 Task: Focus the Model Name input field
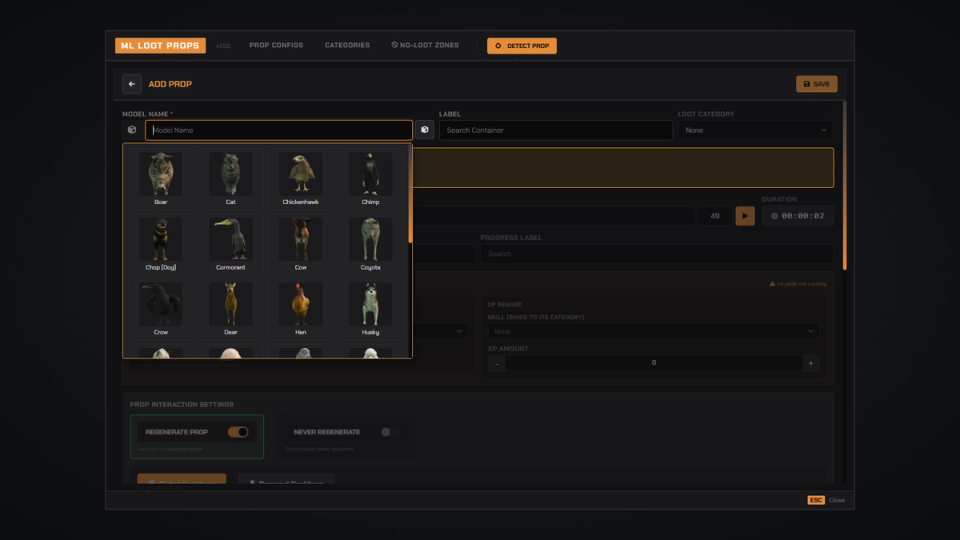point(279,130)
